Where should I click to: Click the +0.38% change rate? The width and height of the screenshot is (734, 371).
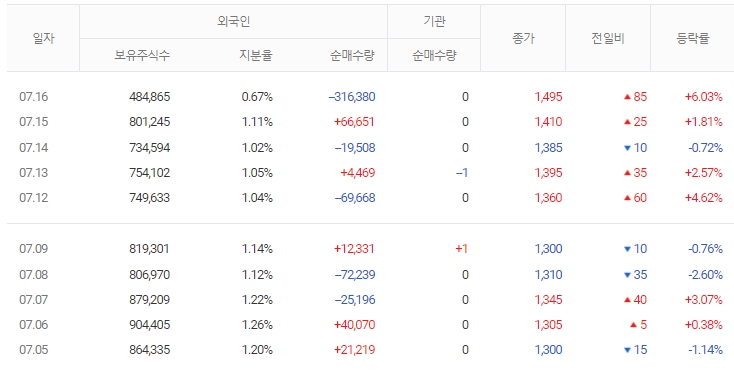pyautogui.click(x=704, y=325)
